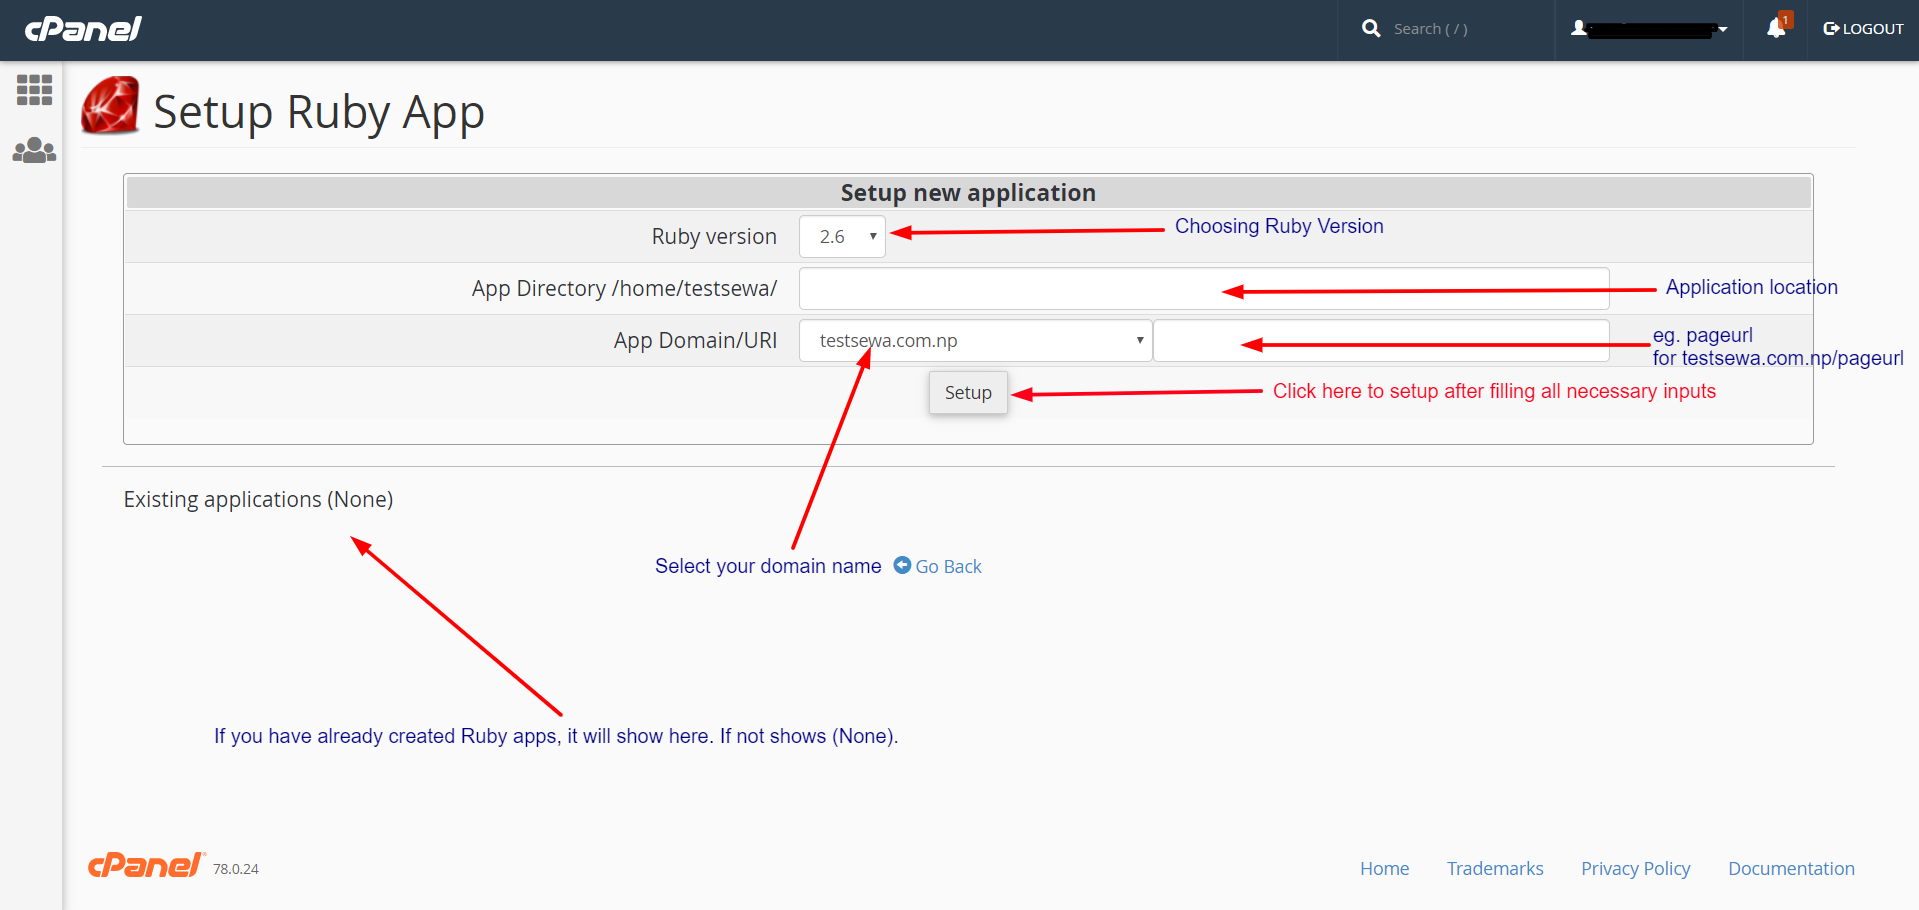Image resolution: width=1919 pixels, height=910 pixels.
Task: Click the Go Back arrow icon
Action: [x=902, y=565]
